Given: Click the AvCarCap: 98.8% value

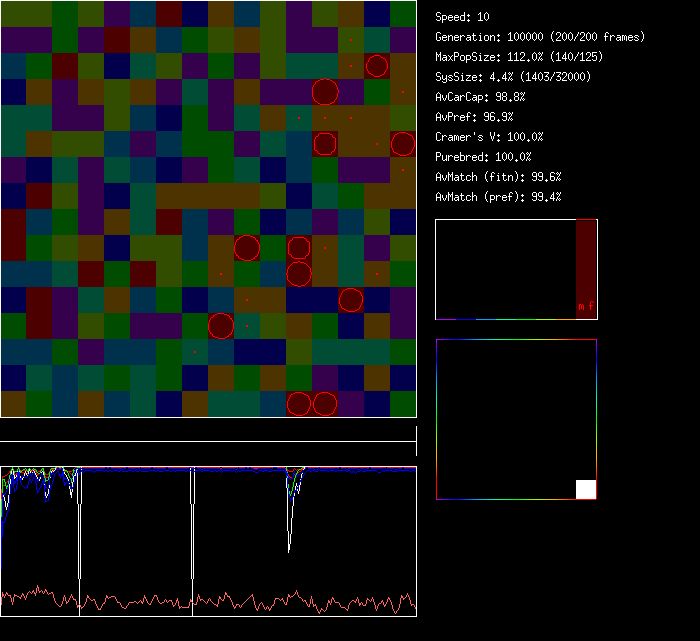Looking at the screenshot, I should tap(480, 97).
